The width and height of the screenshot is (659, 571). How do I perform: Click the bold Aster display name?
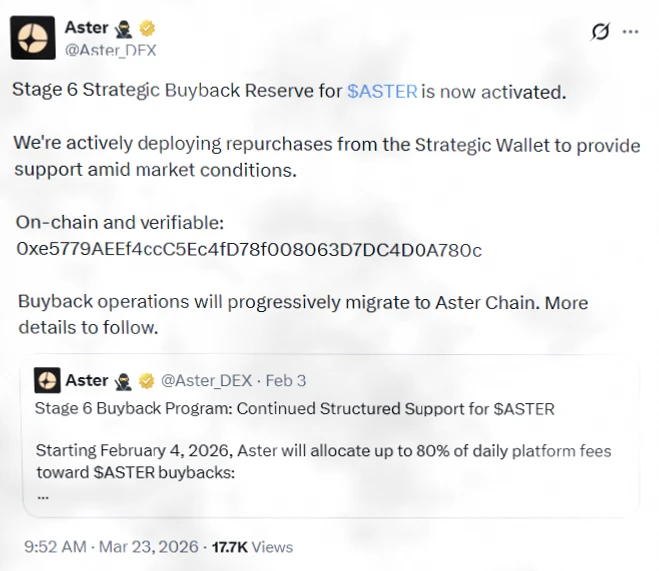click(x=86, y=27)
